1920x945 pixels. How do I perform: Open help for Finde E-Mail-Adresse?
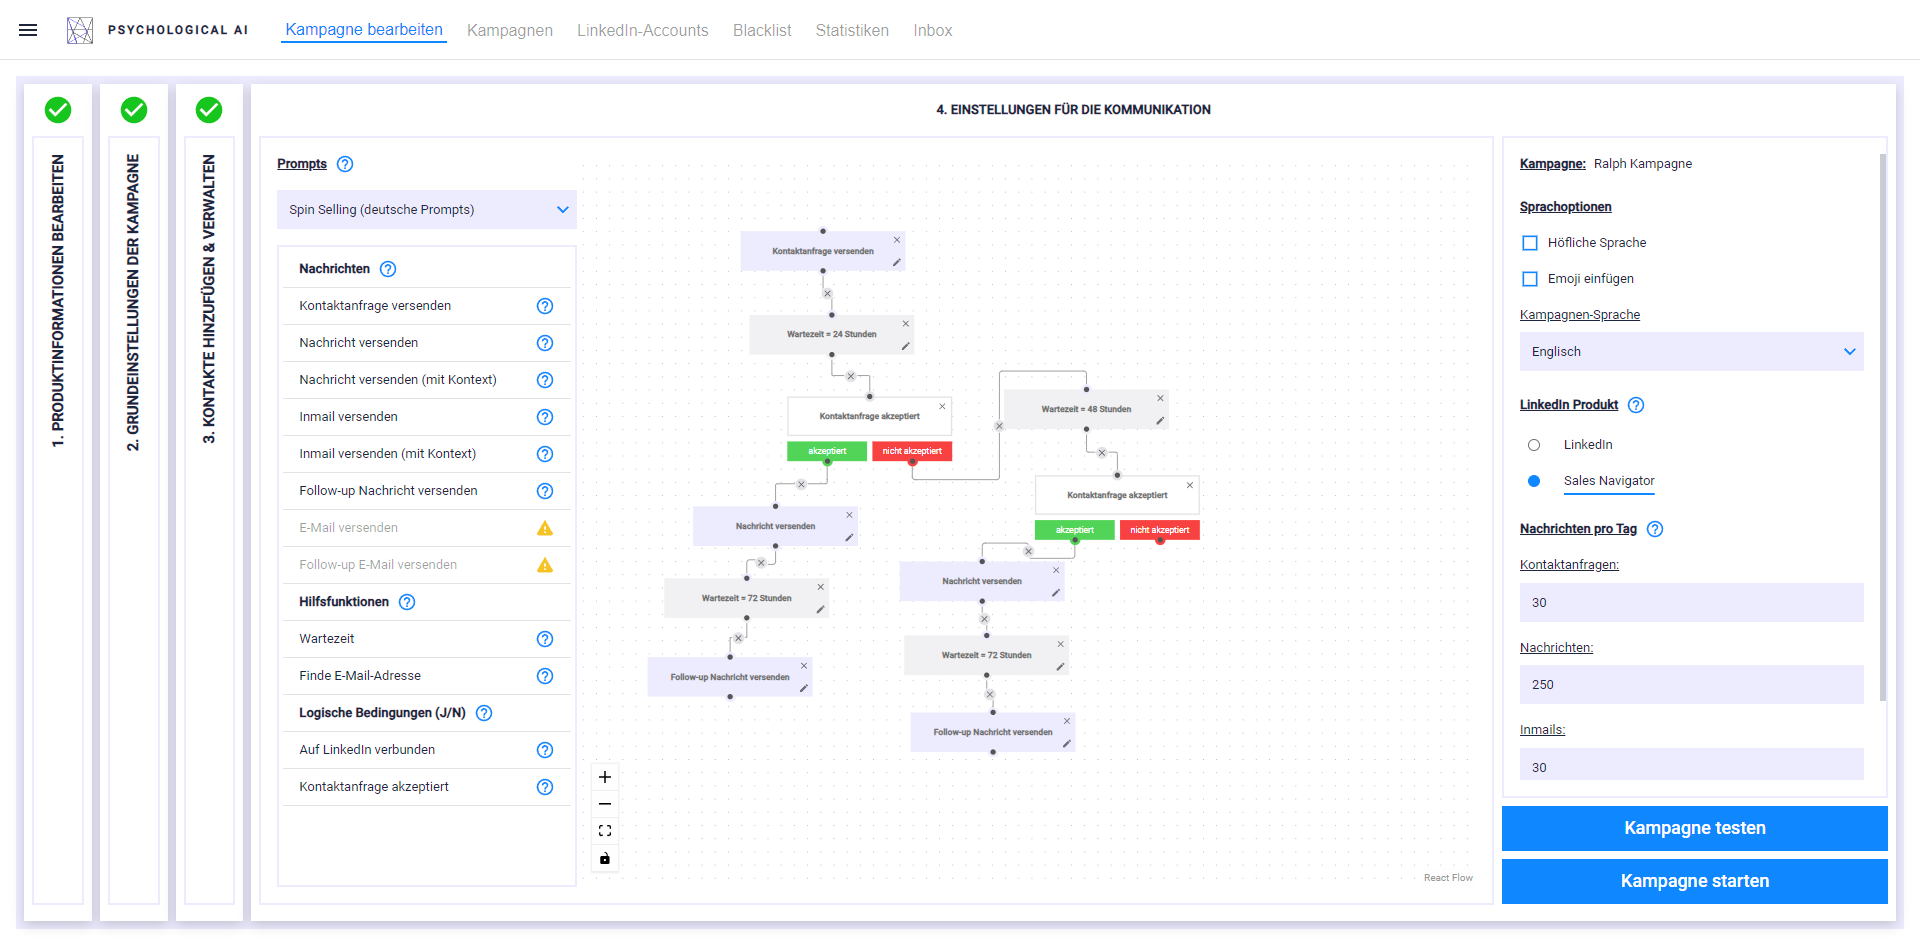pos(545,676)
